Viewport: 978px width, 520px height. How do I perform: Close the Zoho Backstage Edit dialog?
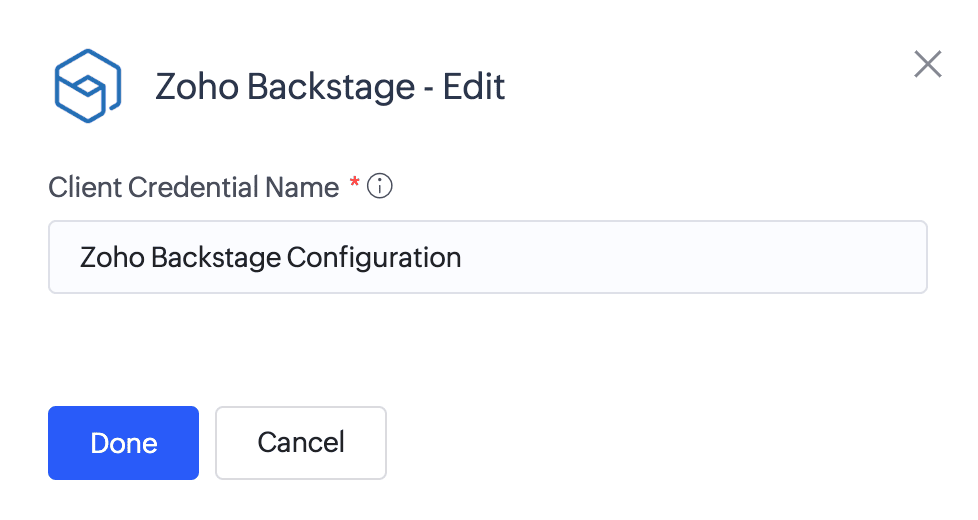[928, 65]
